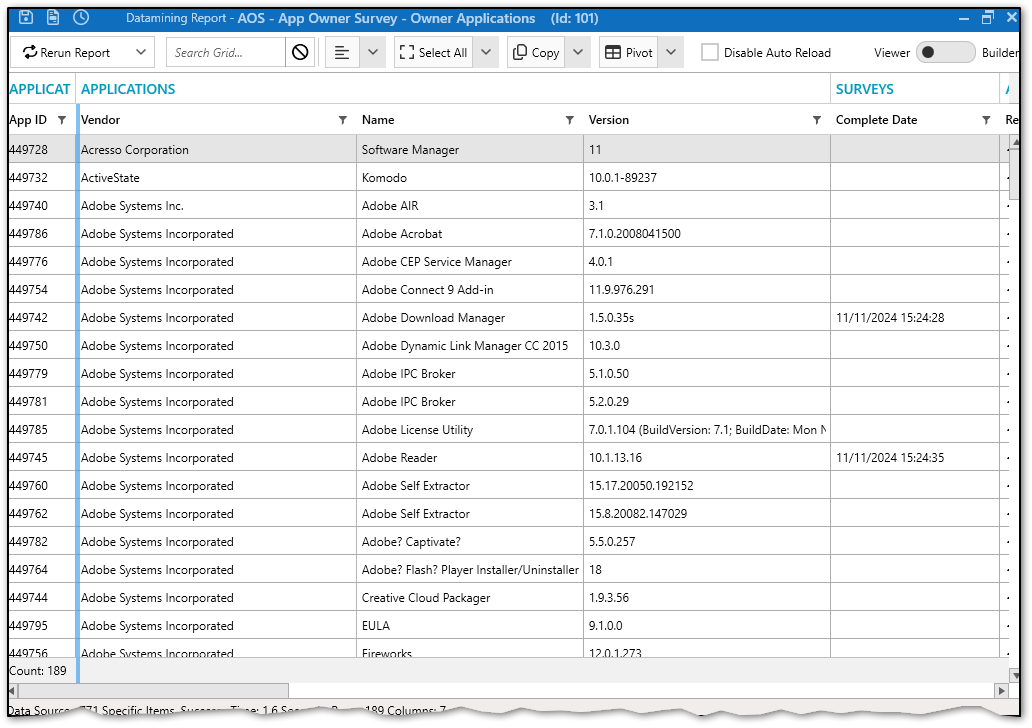The height and width of the screenshot is (728, 1032).
Task: Sort by the Complete Date column header
Action: (x=876, y=120)
